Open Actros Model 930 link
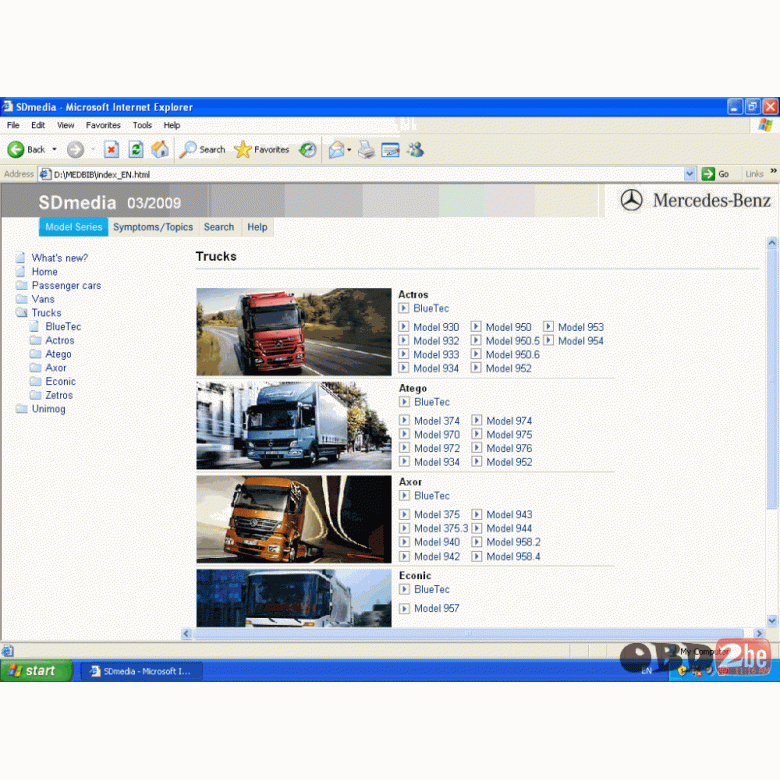Image resolution: width=780 pixels, height=780 pixels. pyautogui.click(x=436, y=327)
